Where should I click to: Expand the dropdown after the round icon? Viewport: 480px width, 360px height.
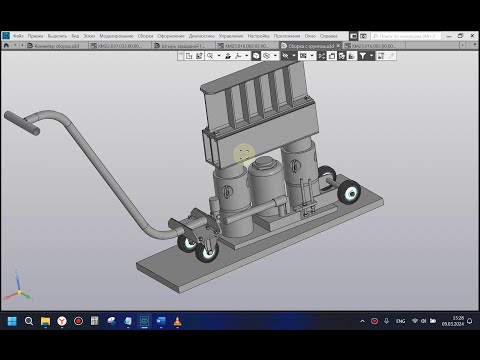pos(275,56)
